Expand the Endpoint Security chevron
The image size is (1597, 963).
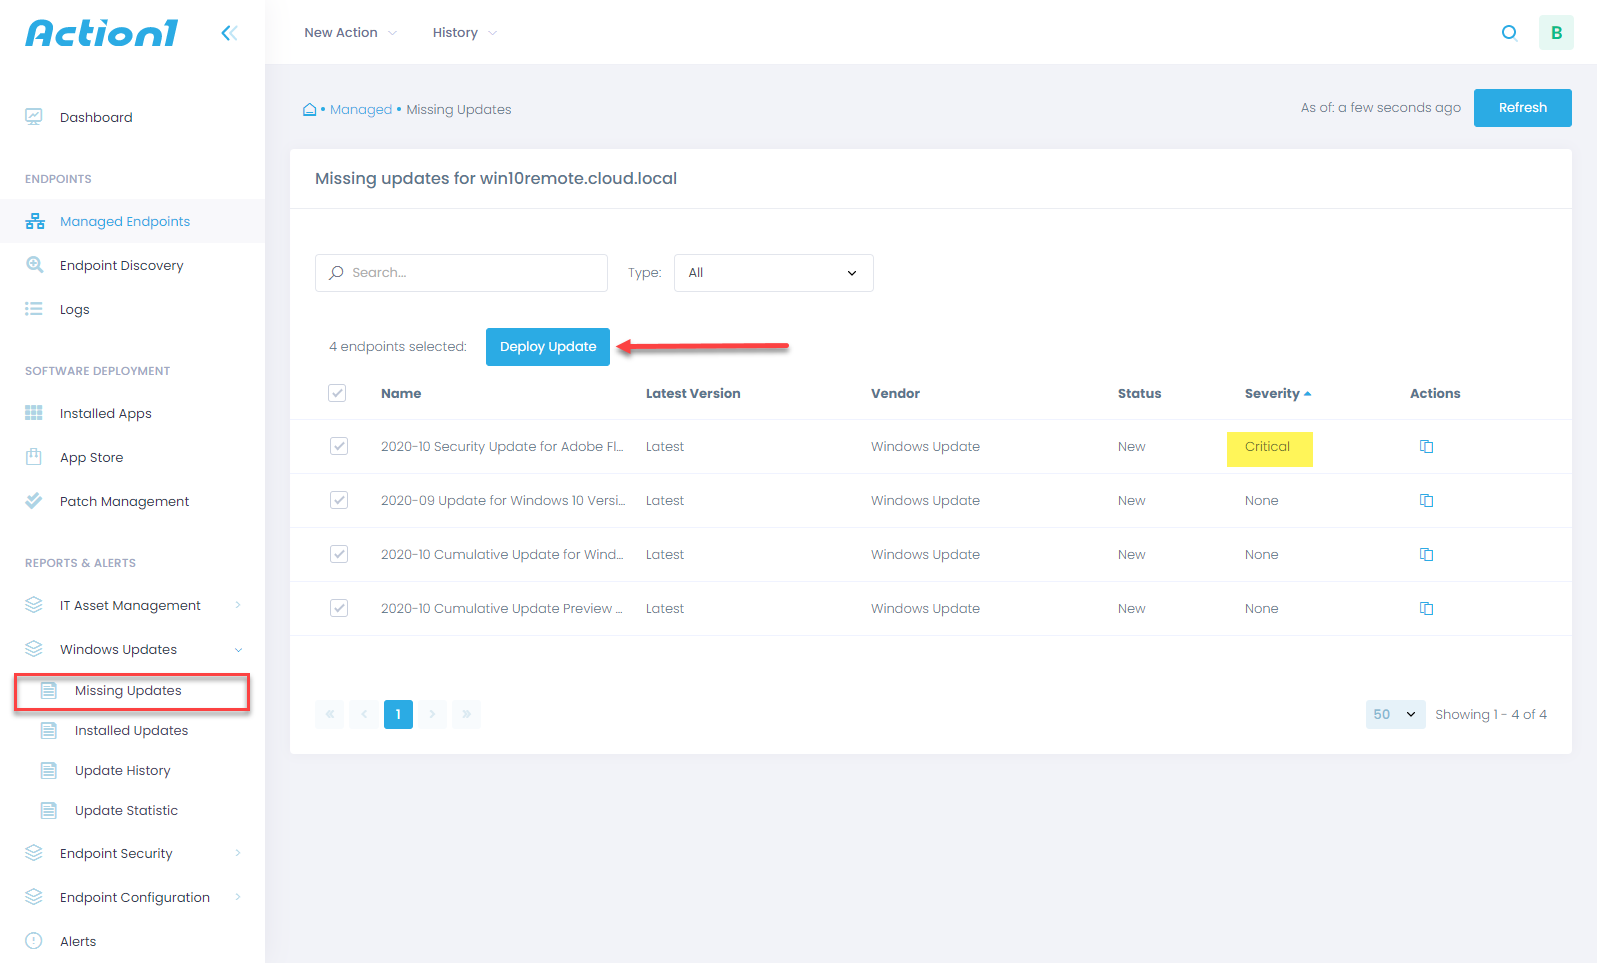coord(238,853)
